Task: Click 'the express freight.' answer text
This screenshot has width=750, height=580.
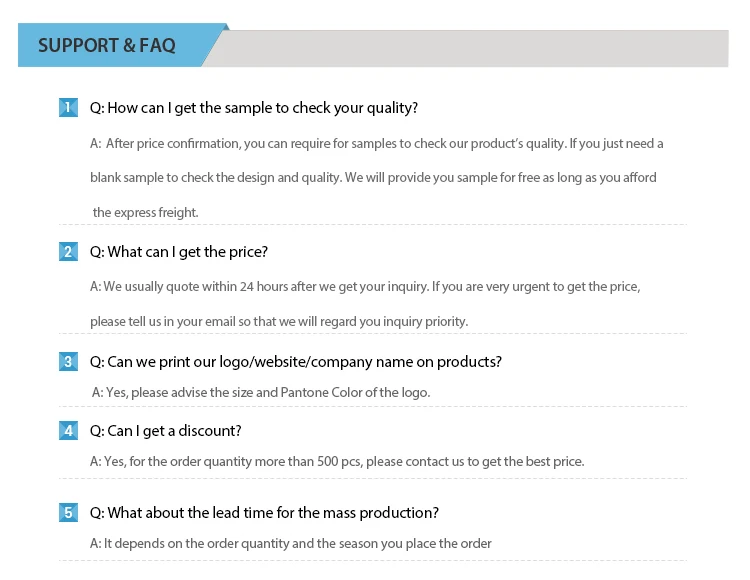Action: tap(146, 212)
